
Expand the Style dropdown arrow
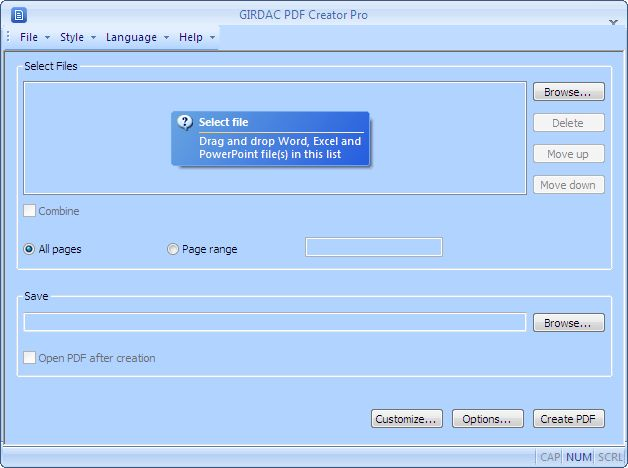[x=93, y=38]
